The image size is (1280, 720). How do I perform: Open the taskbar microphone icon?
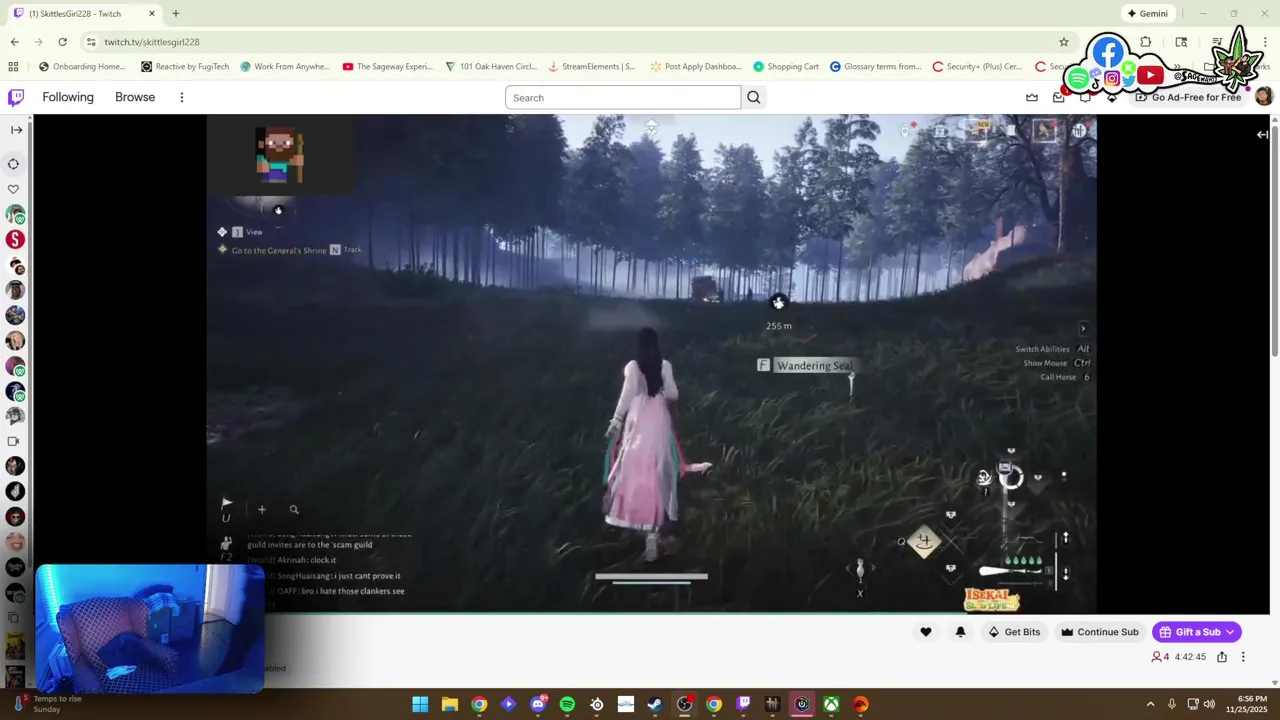(1172, 704)
